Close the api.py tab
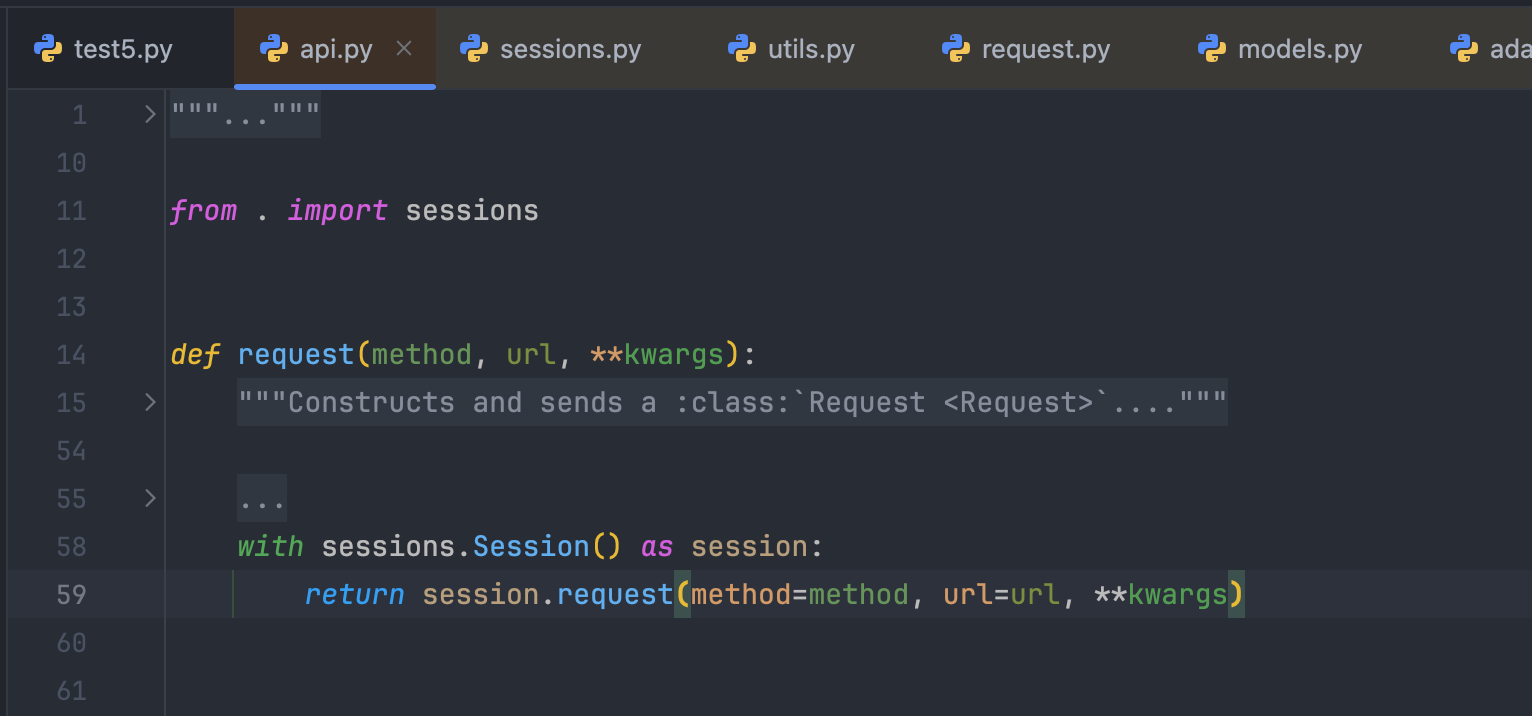Image resolution: width=1532 pixels, height=716 pixels. pyautogui.click(x=404, y=48)
